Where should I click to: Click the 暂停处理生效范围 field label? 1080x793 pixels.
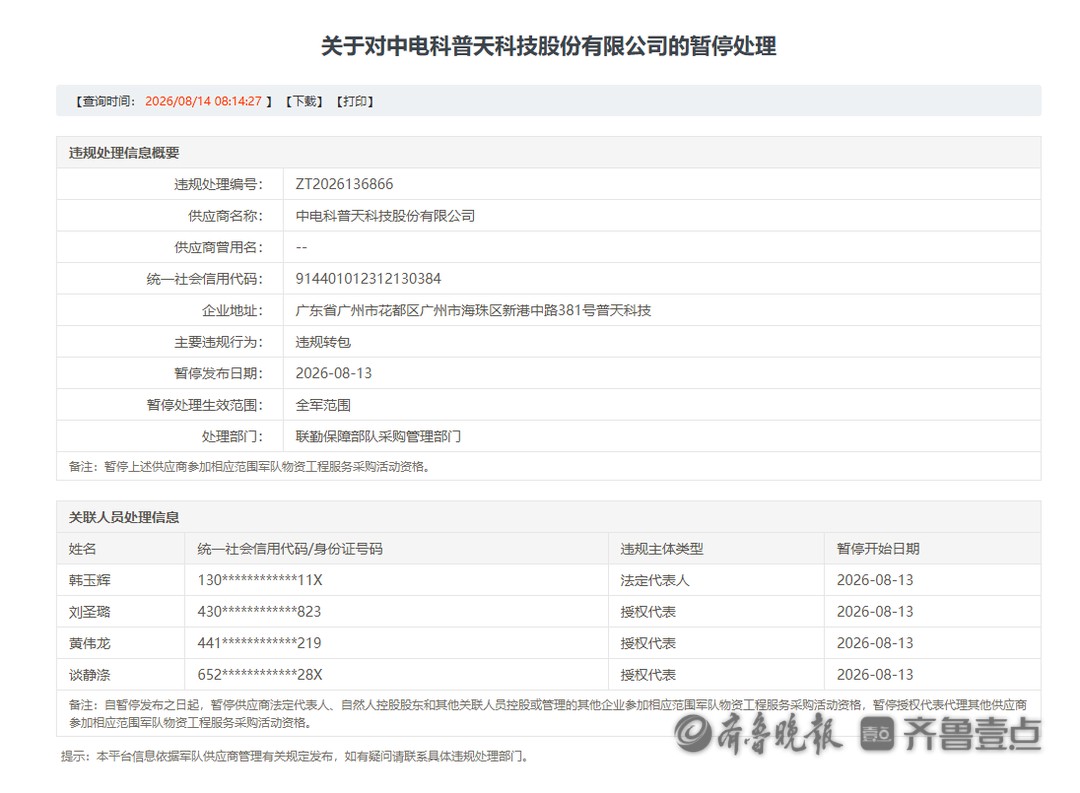coord(205,405)
